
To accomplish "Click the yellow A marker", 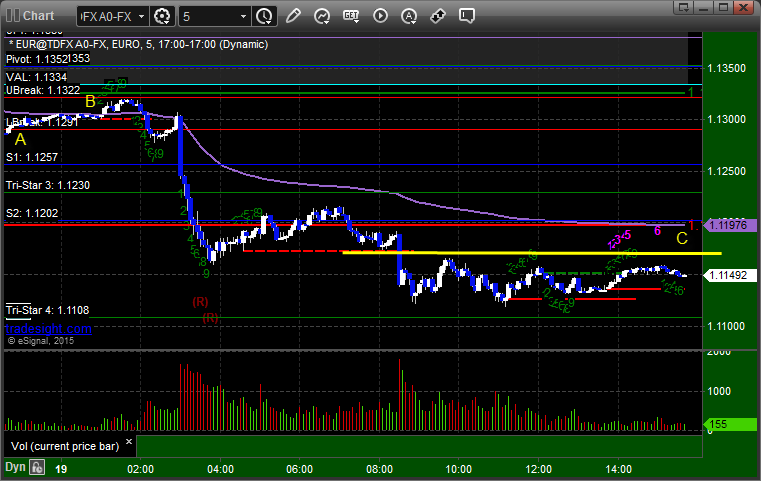I will [20, 139].
